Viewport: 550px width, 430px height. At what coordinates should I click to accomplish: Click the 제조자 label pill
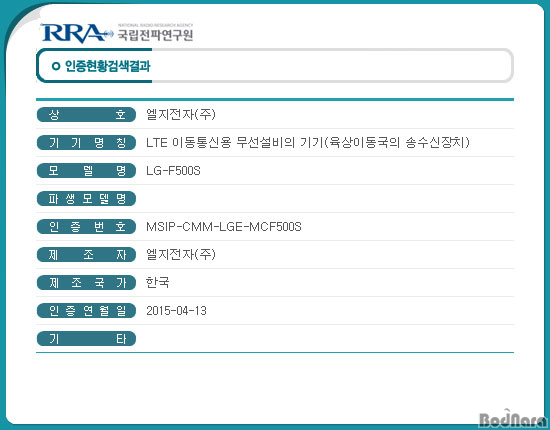coord(86,255)
